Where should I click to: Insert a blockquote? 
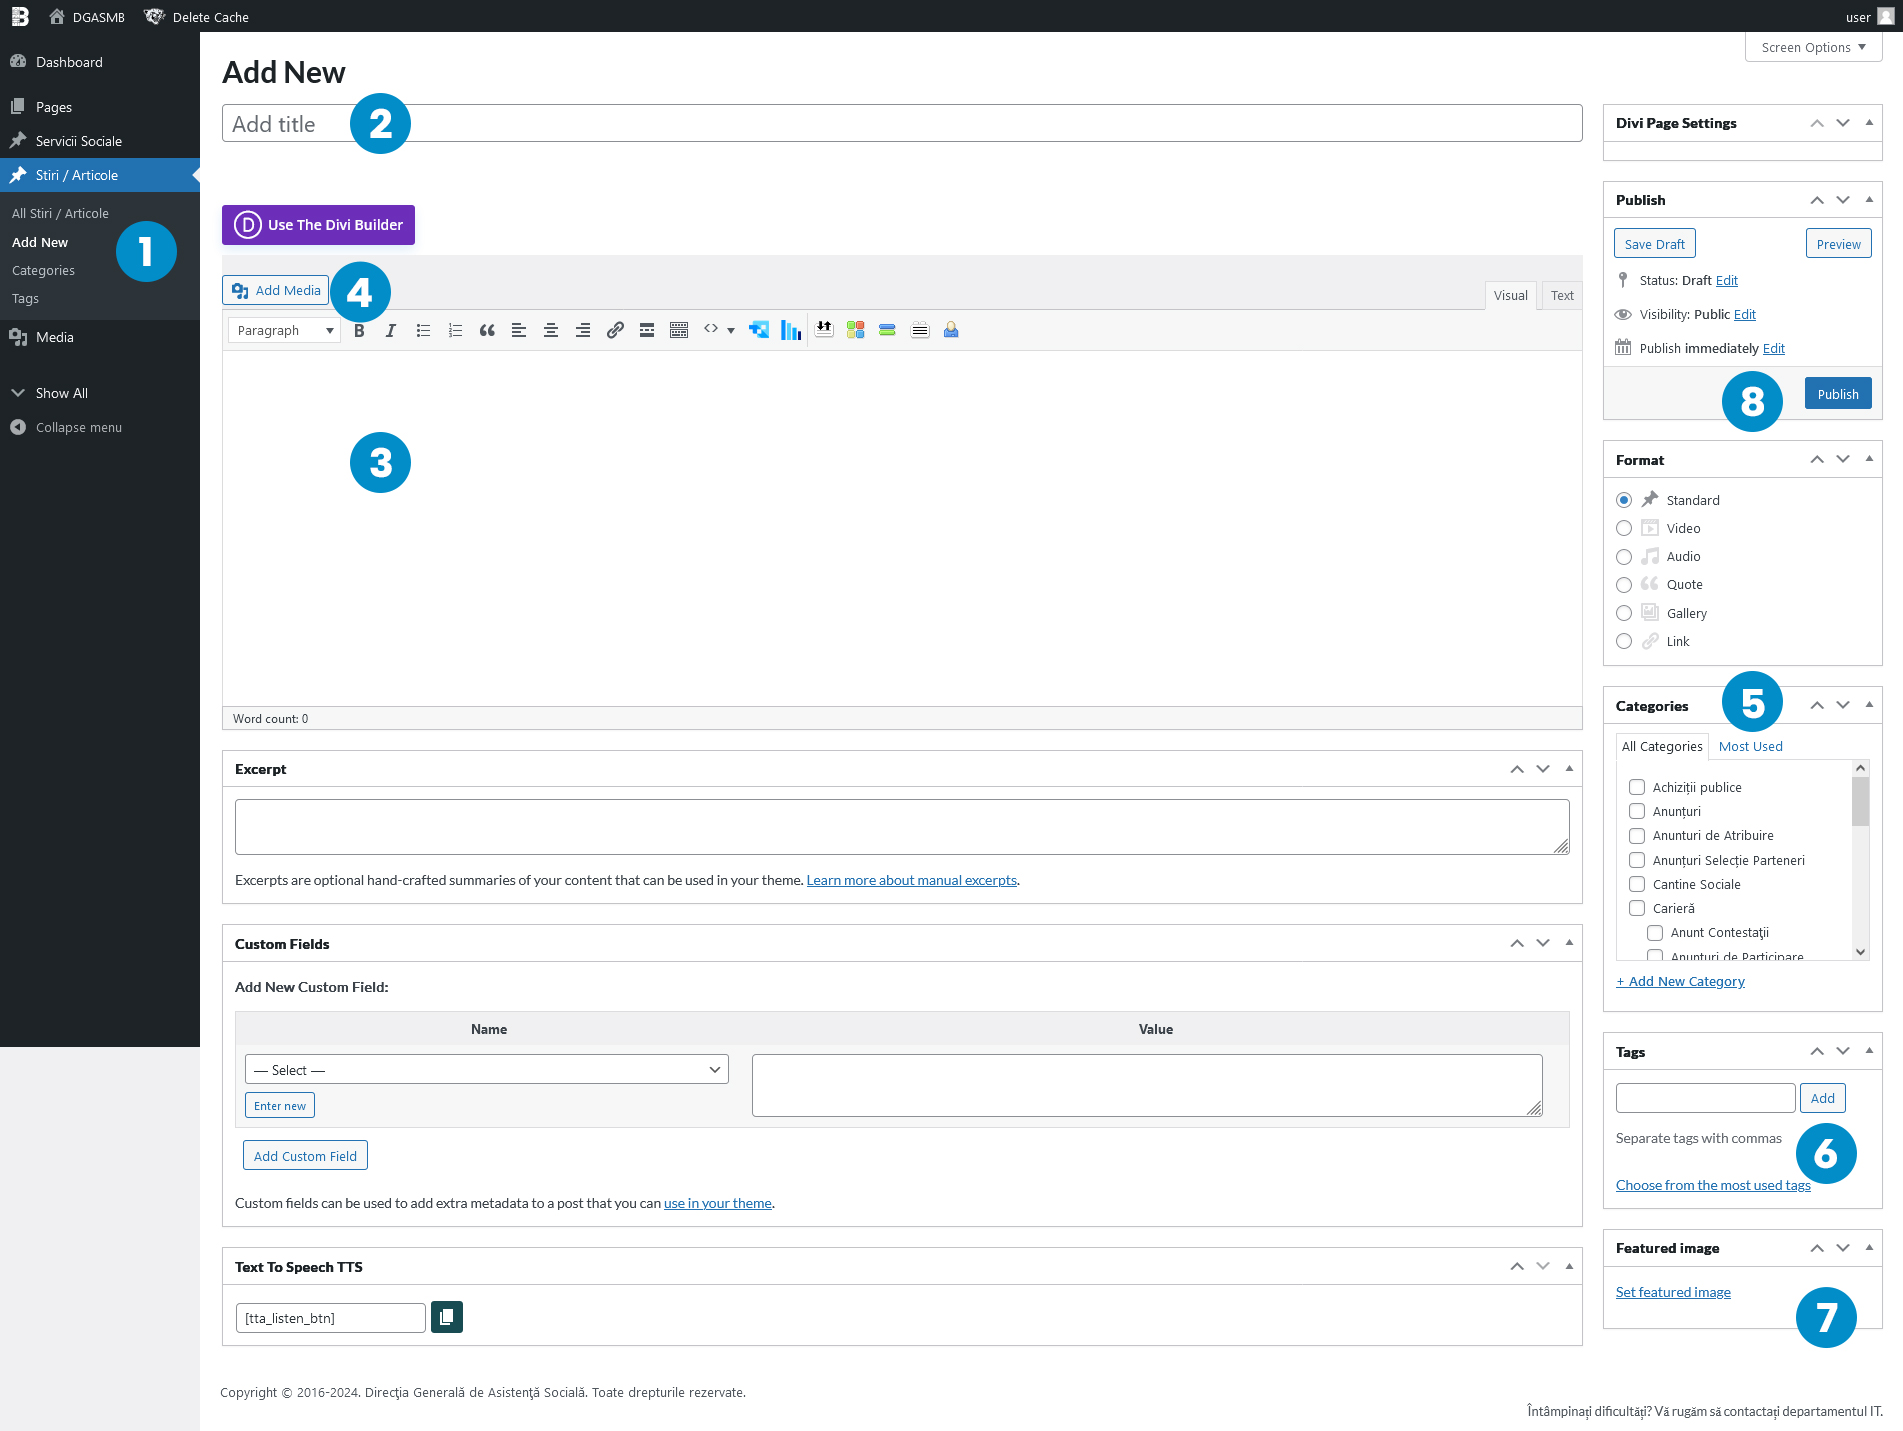point(487,330)
